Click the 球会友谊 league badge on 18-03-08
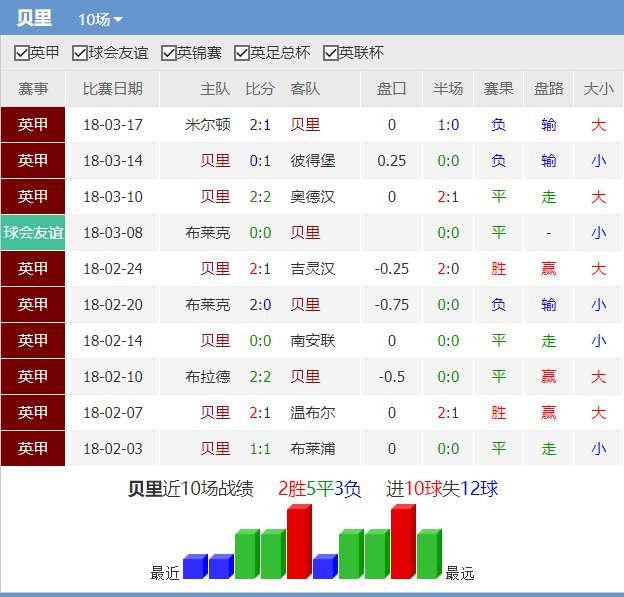This screenshot has height=597, width=624. [33, 233]
